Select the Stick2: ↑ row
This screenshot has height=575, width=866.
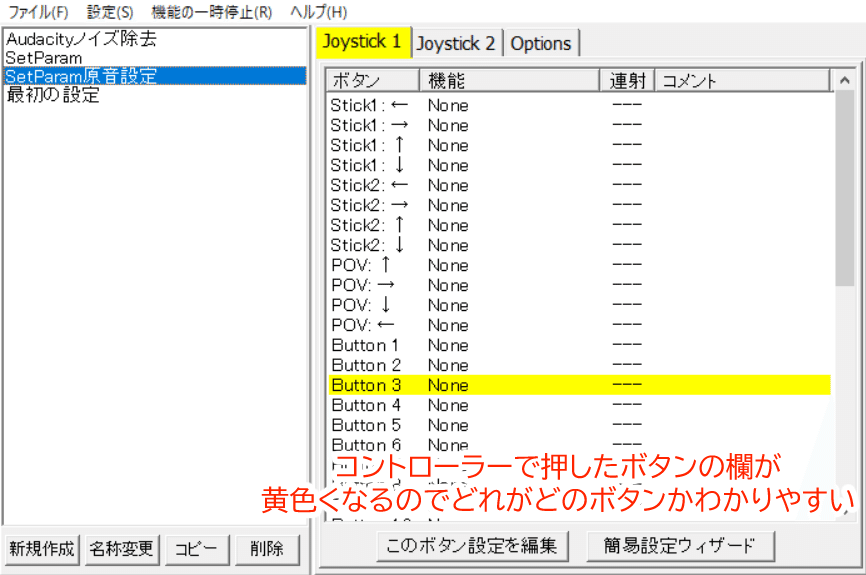click(579, 225)
